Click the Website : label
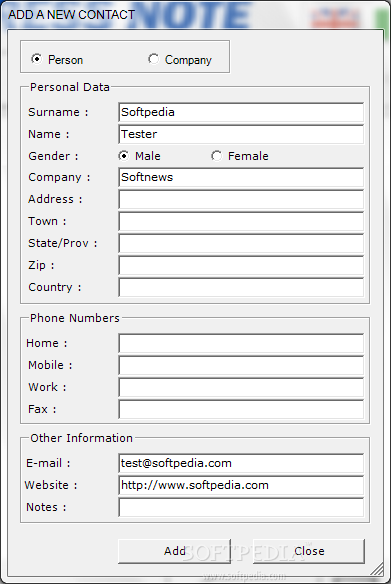The width and height of the screenshot is (391, 584). [51, 485]
